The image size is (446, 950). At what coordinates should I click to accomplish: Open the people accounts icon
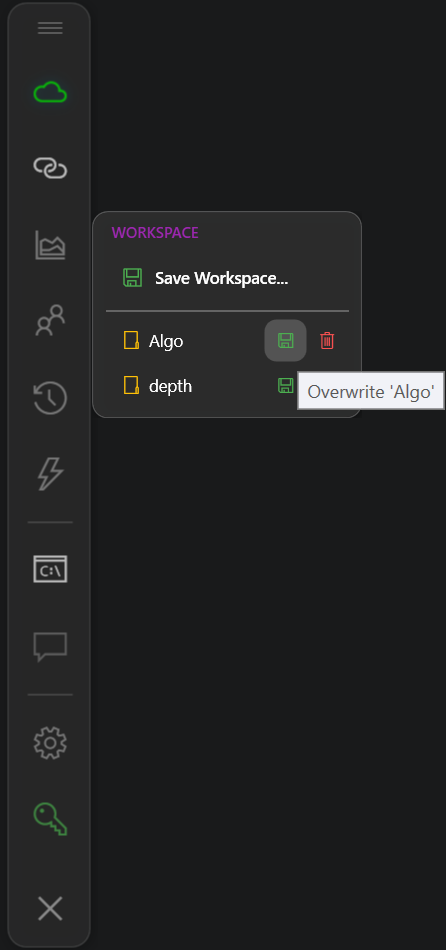pos(50,321)
